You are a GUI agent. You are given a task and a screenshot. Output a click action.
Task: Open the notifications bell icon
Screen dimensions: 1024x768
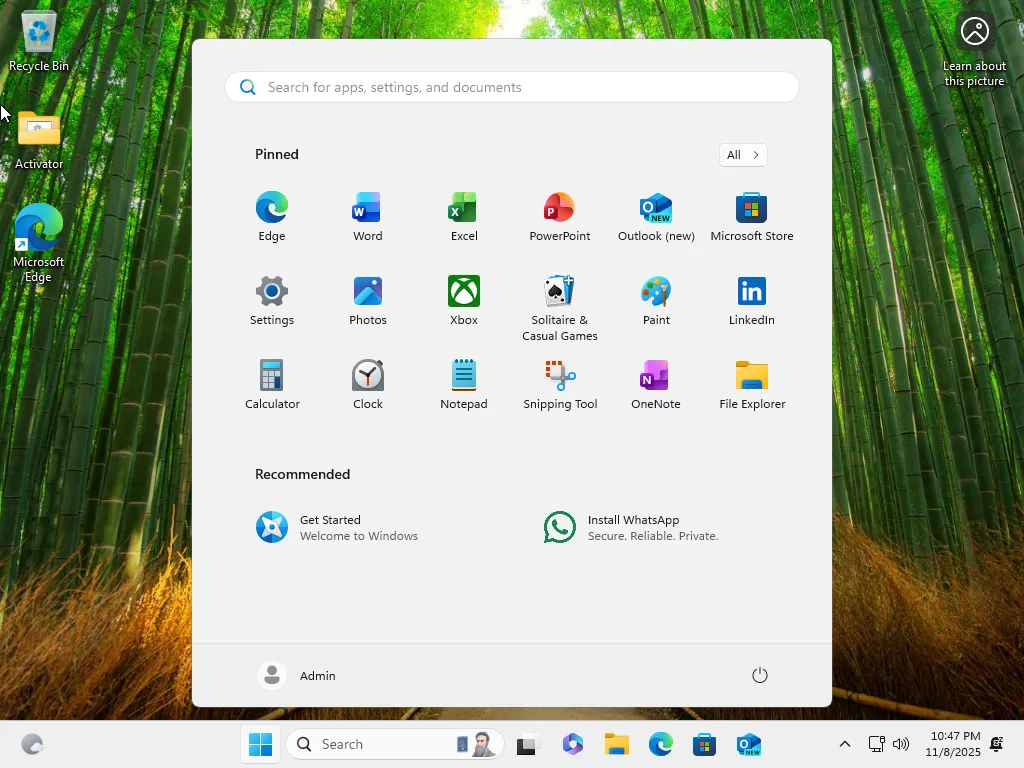point(997,744)
